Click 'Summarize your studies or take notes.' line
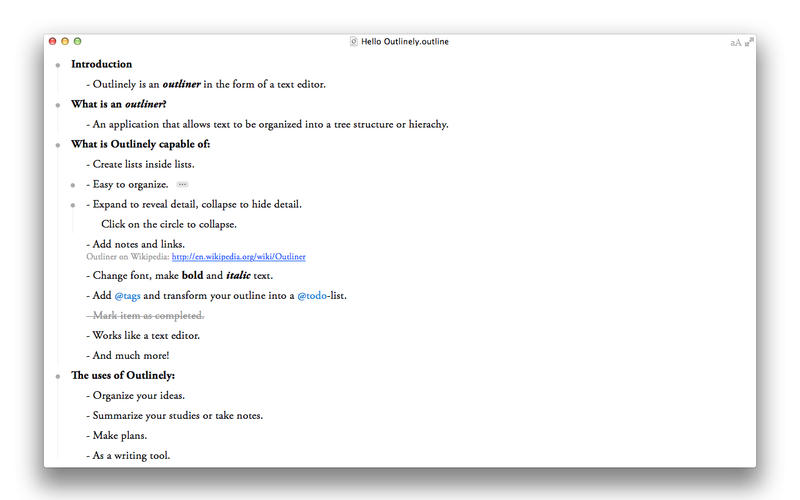Viewport: 800px width, 500px height. [174, 416]
